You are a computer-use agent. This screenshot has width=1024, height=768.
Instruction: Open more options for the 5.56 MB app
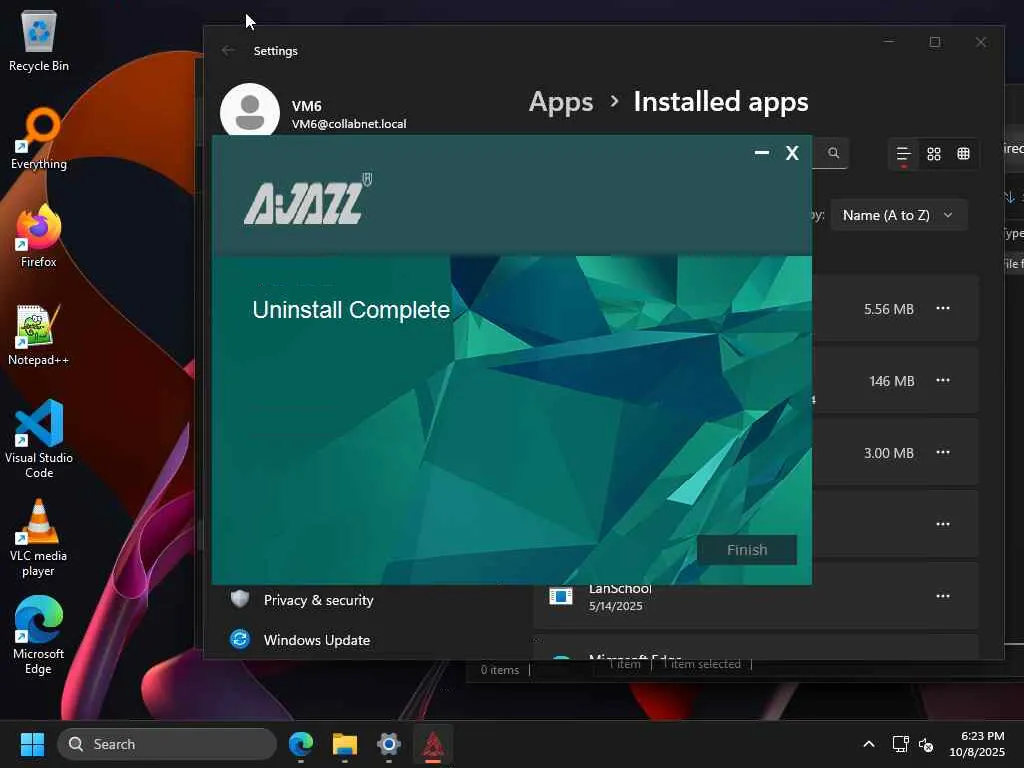click(x=942, y=308)
